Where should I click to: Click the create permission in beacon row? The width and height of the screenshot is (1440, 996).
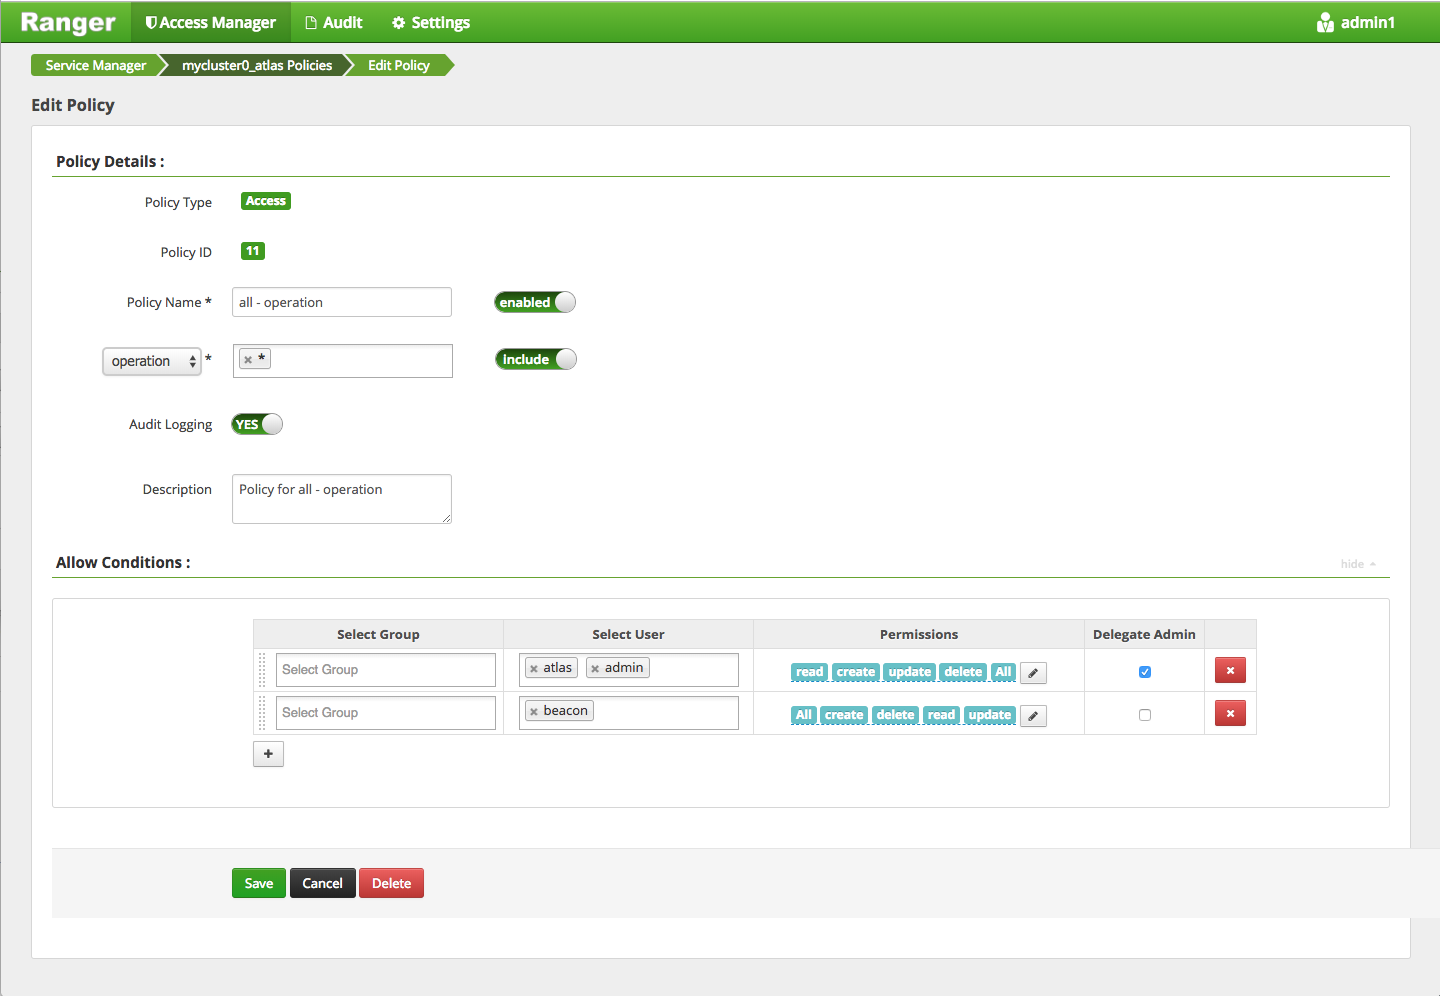point(844,715)
